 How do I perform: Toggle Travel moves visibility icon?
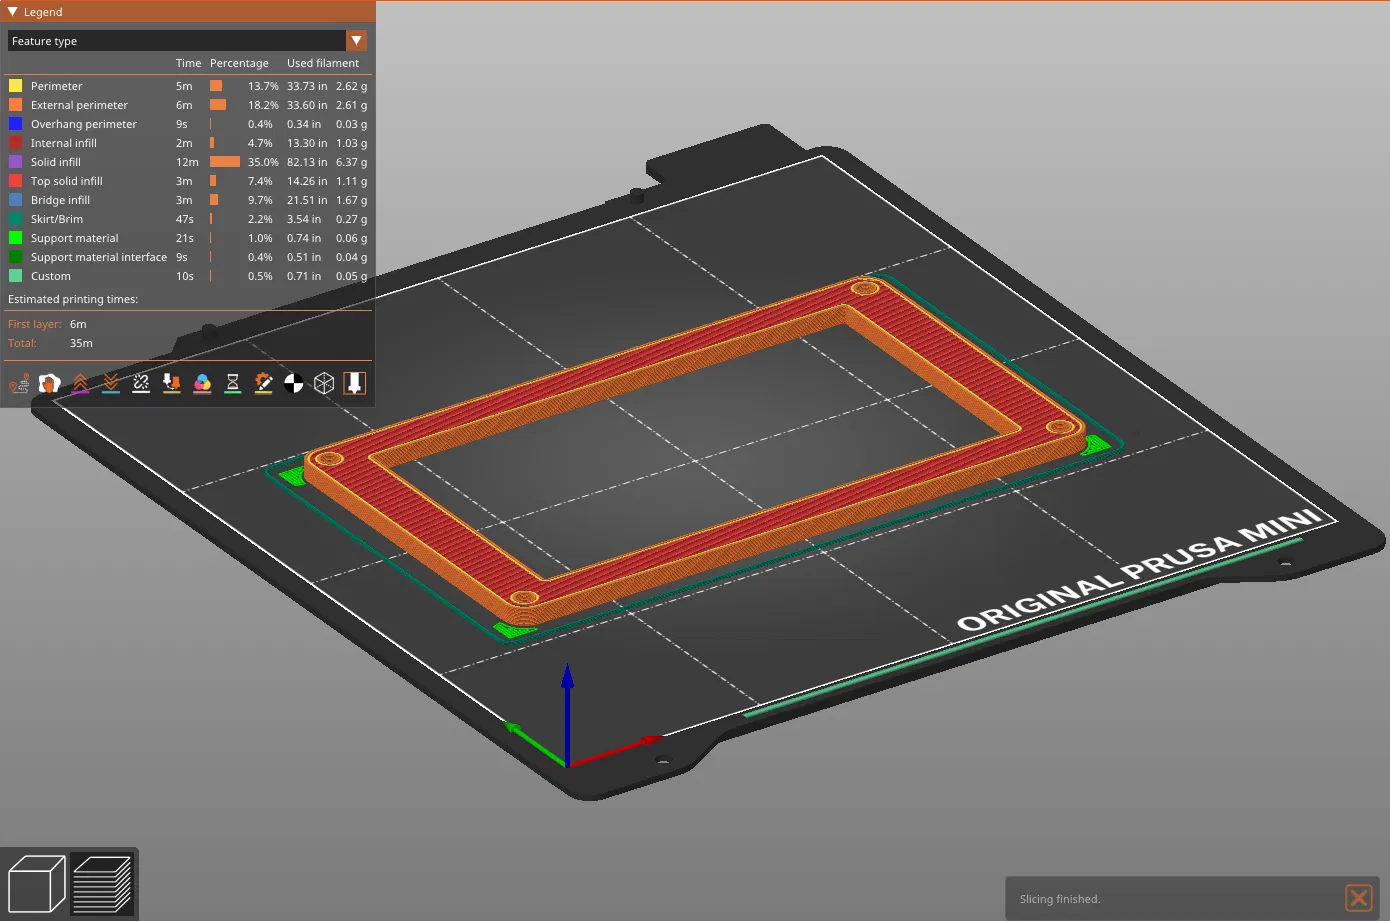tap(19, 384)
